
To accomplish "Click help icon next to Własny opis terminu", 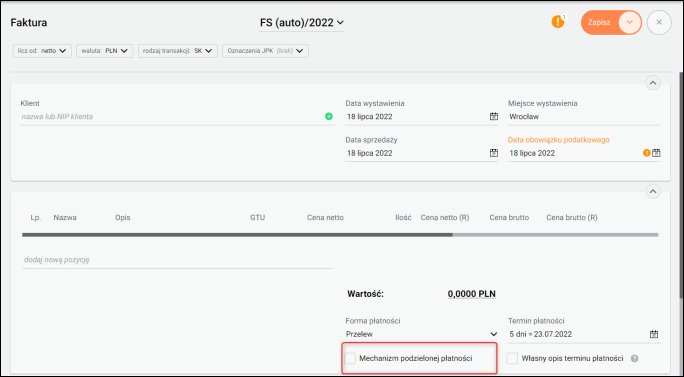I will [635, 359].
